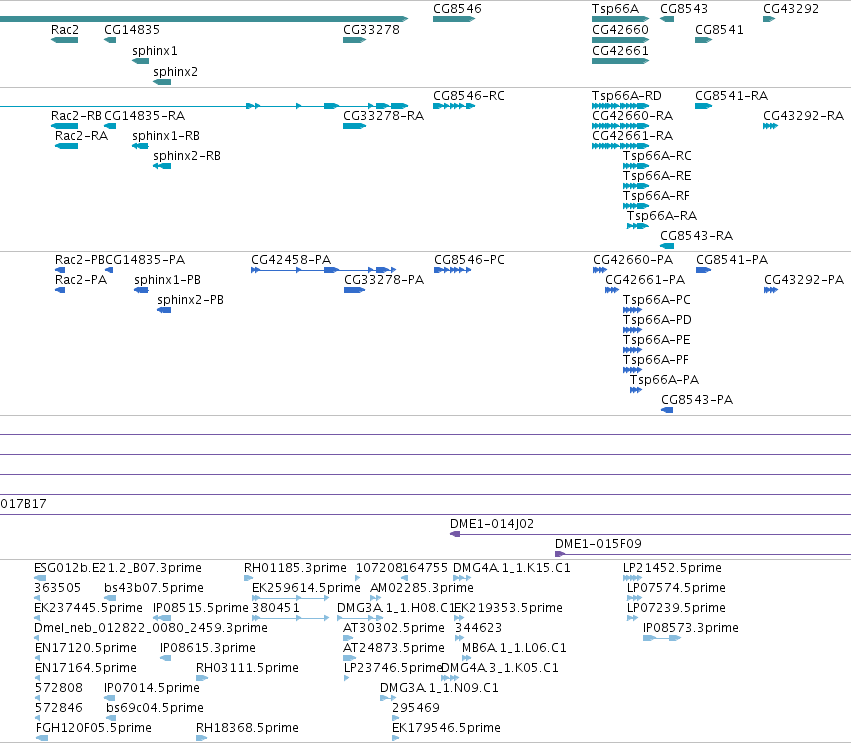Select the Rac2 gene feature

[64, 40]
